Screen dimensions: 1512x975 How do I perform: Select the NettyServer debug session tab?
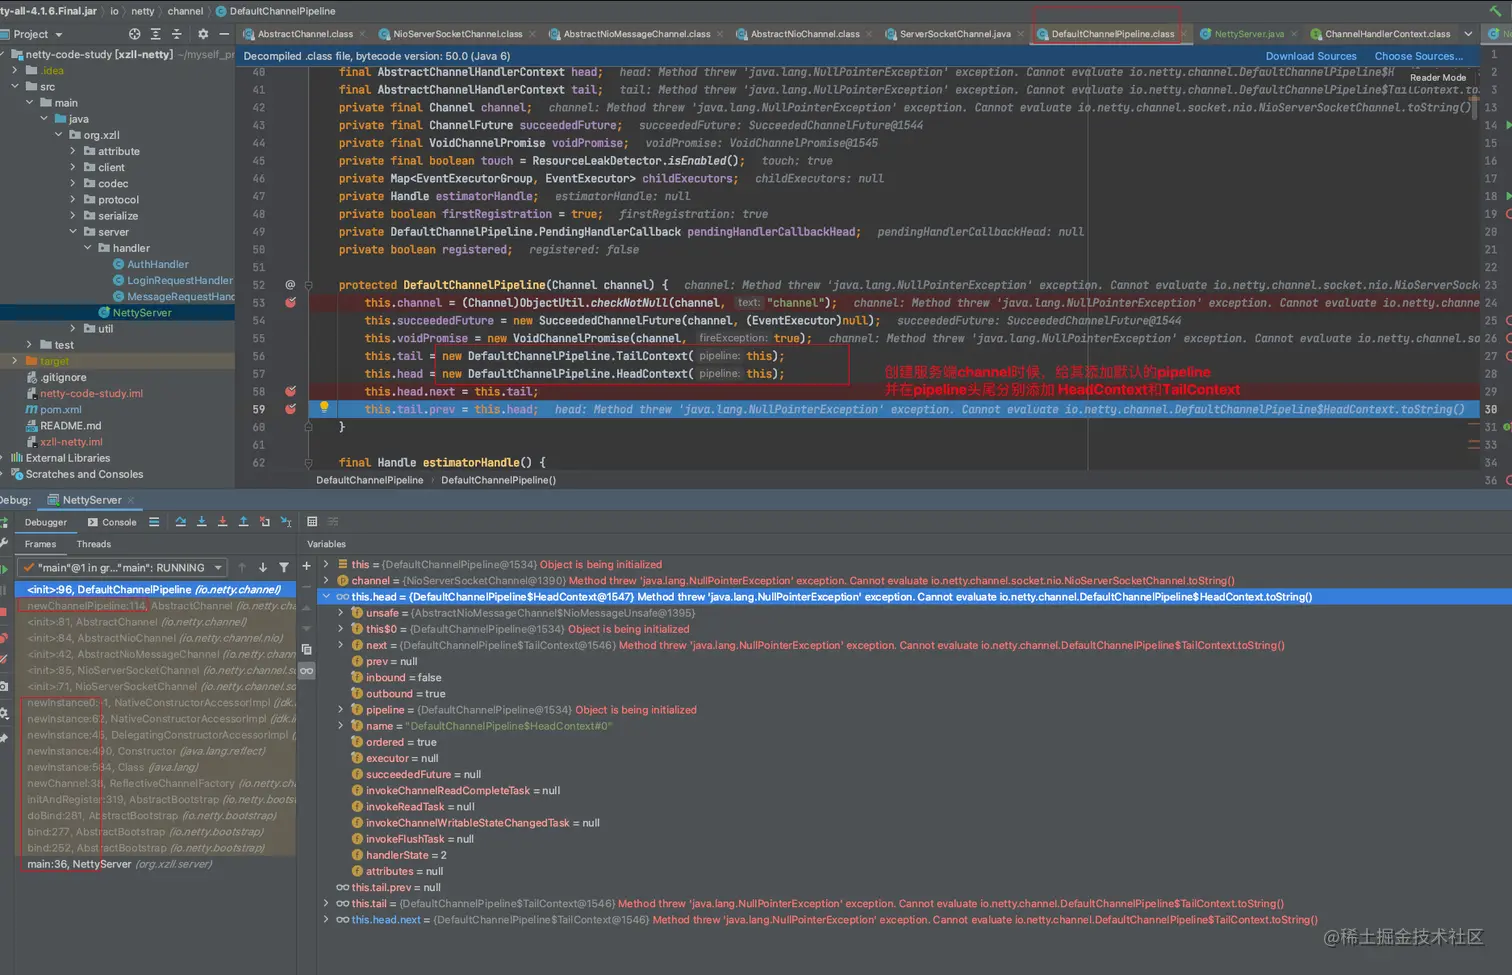91,500
